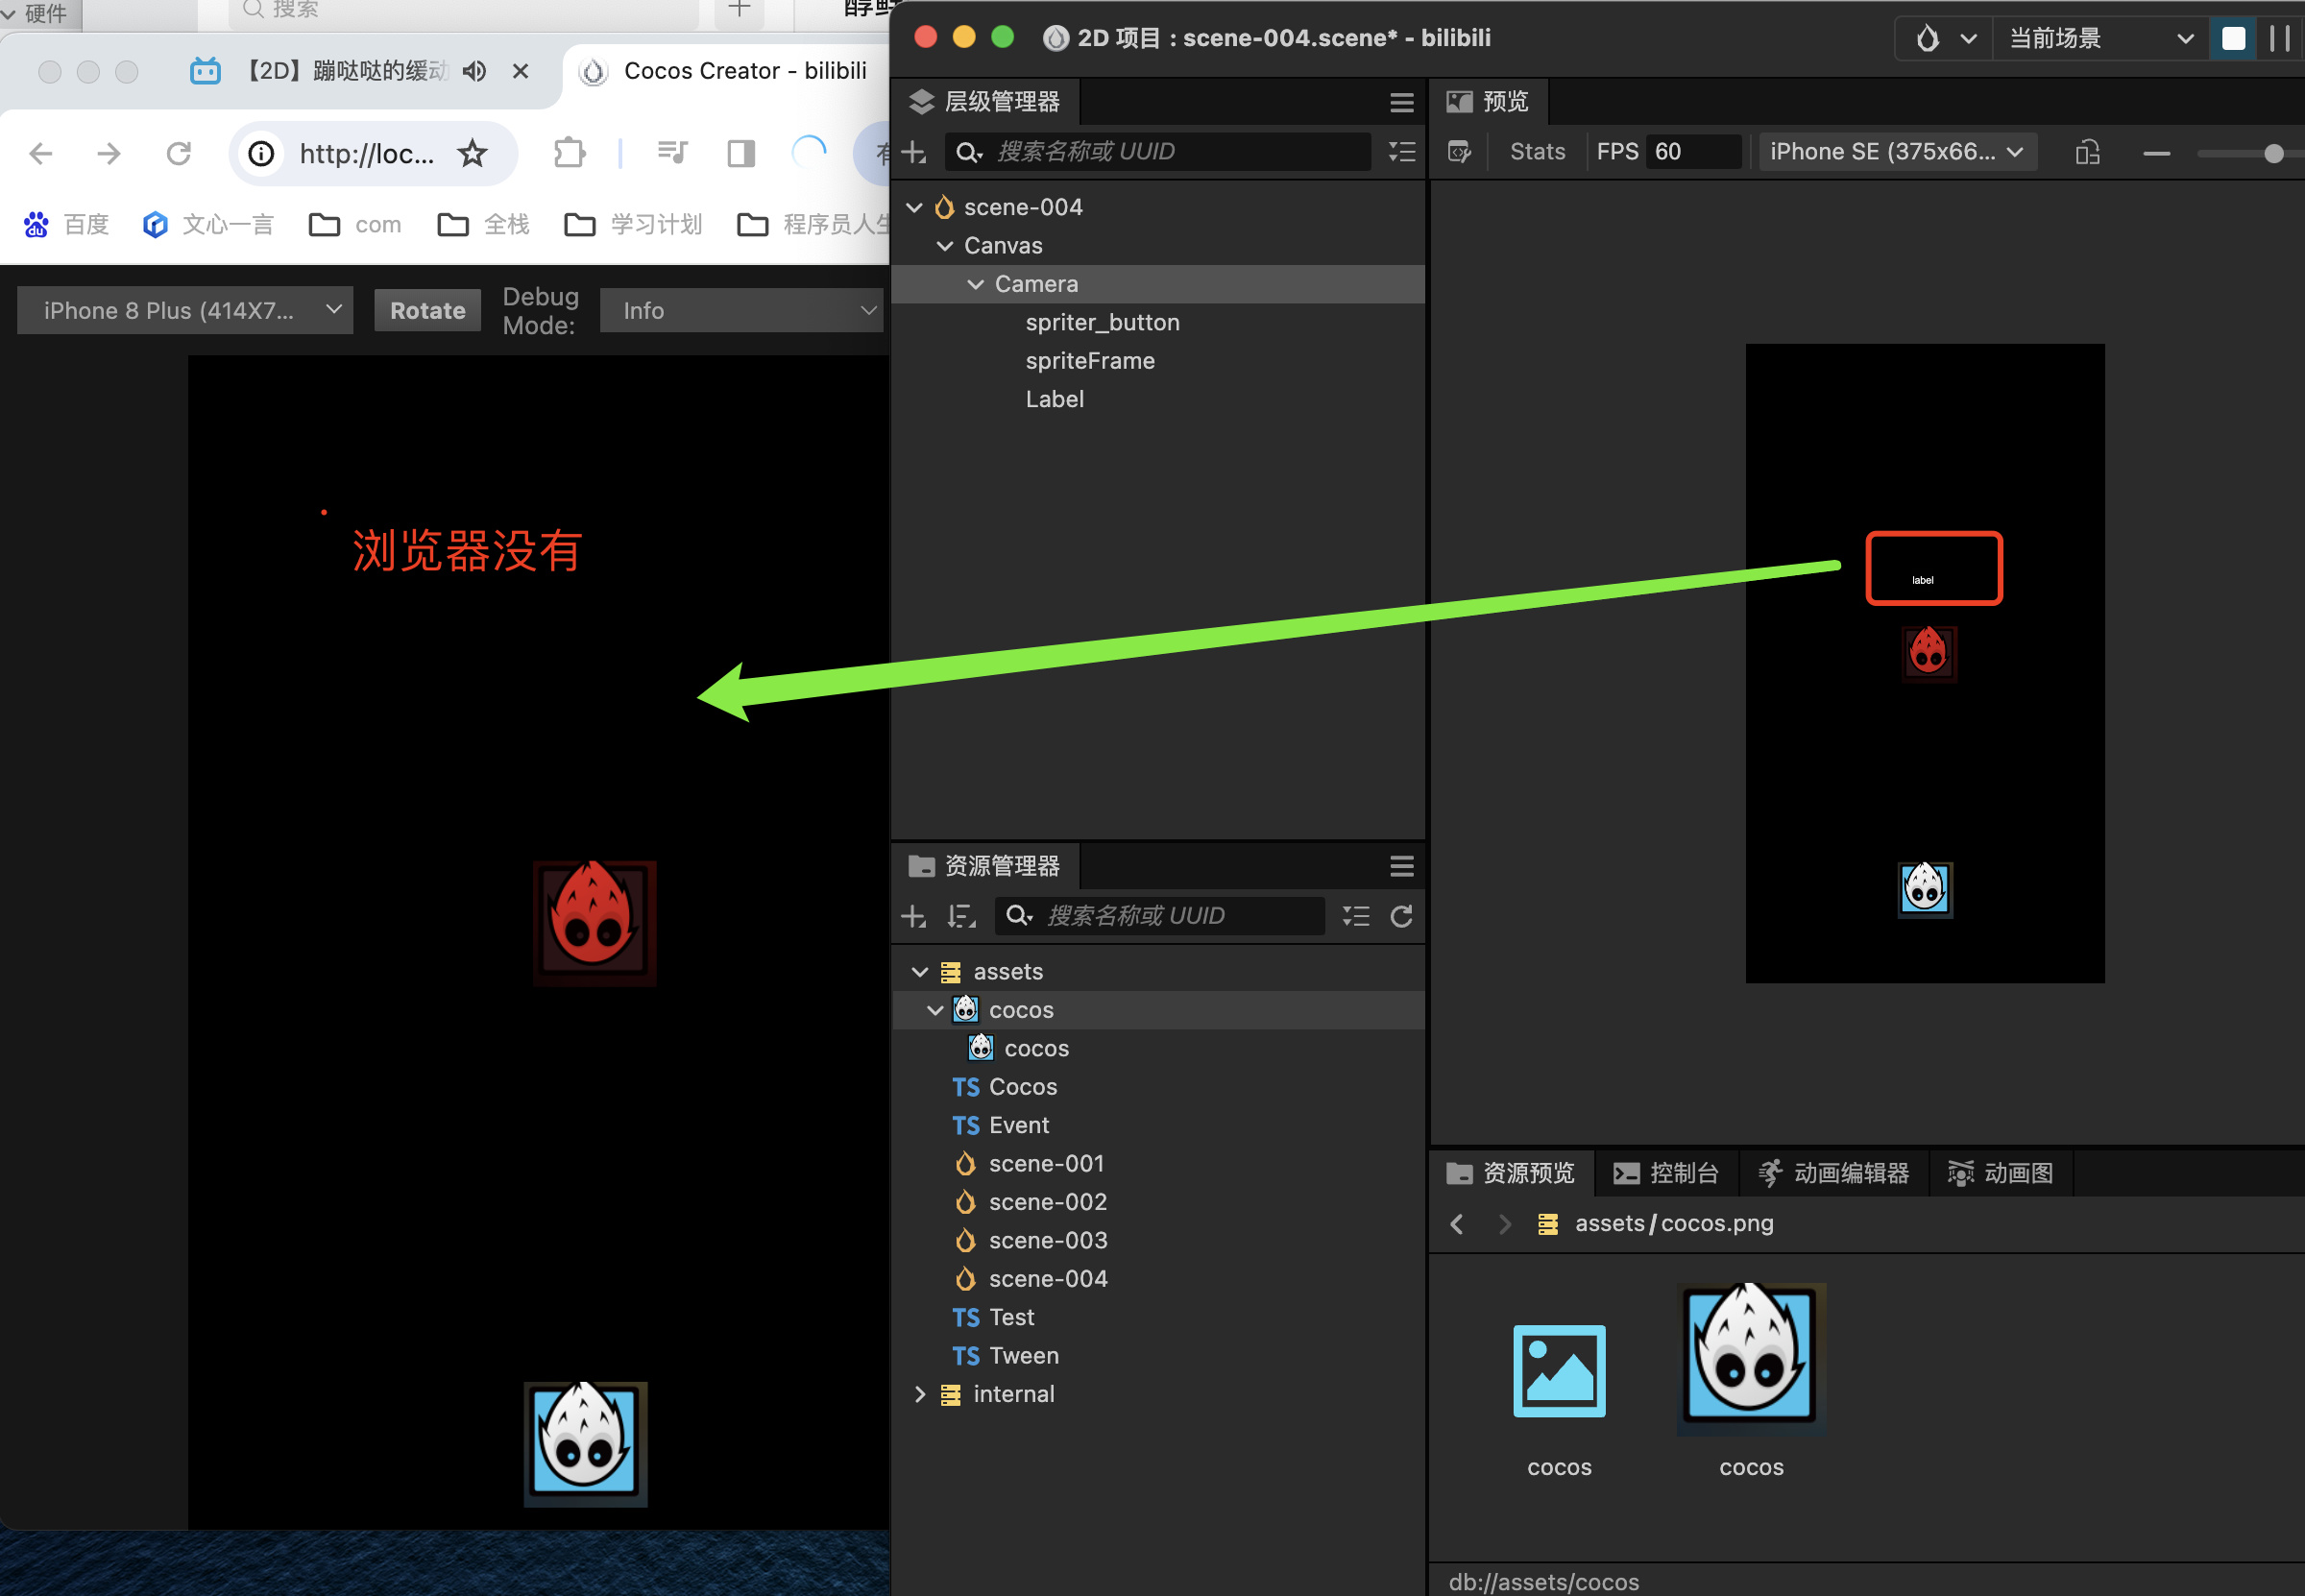Open the hierarchy panel hamburger menu
The width and height of the screenshot is (2305, 1596).
pyautogui.click(x=1401, y=102)
